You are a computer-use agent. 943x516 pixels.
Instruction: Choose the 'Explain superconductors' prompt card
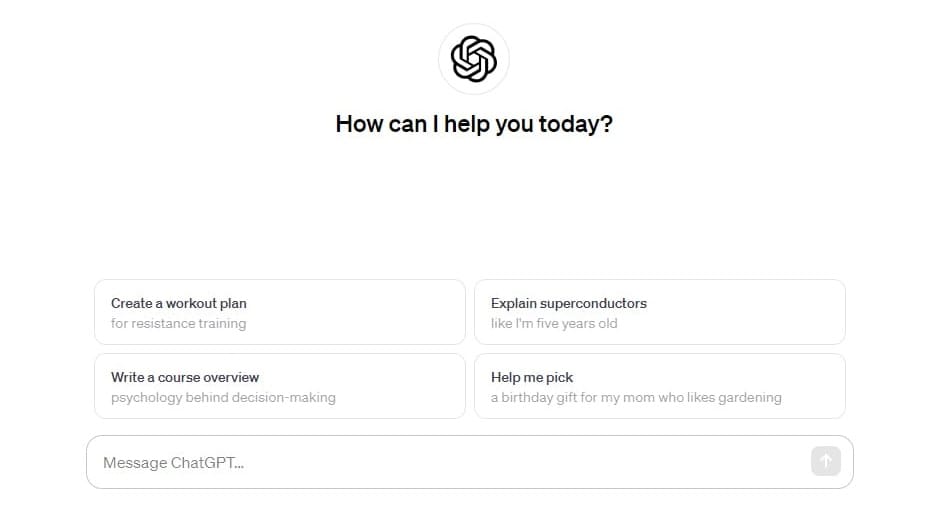660,312
